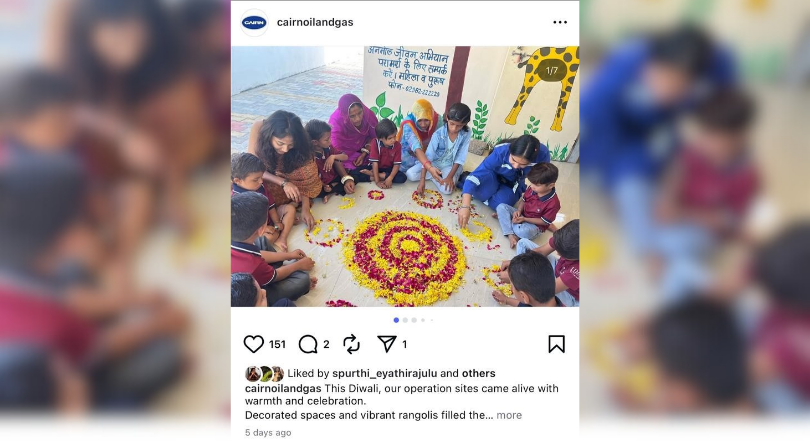This screenshot has width=810, height=443.
Task: Like the post with heart icon
Action: (254, 344)
